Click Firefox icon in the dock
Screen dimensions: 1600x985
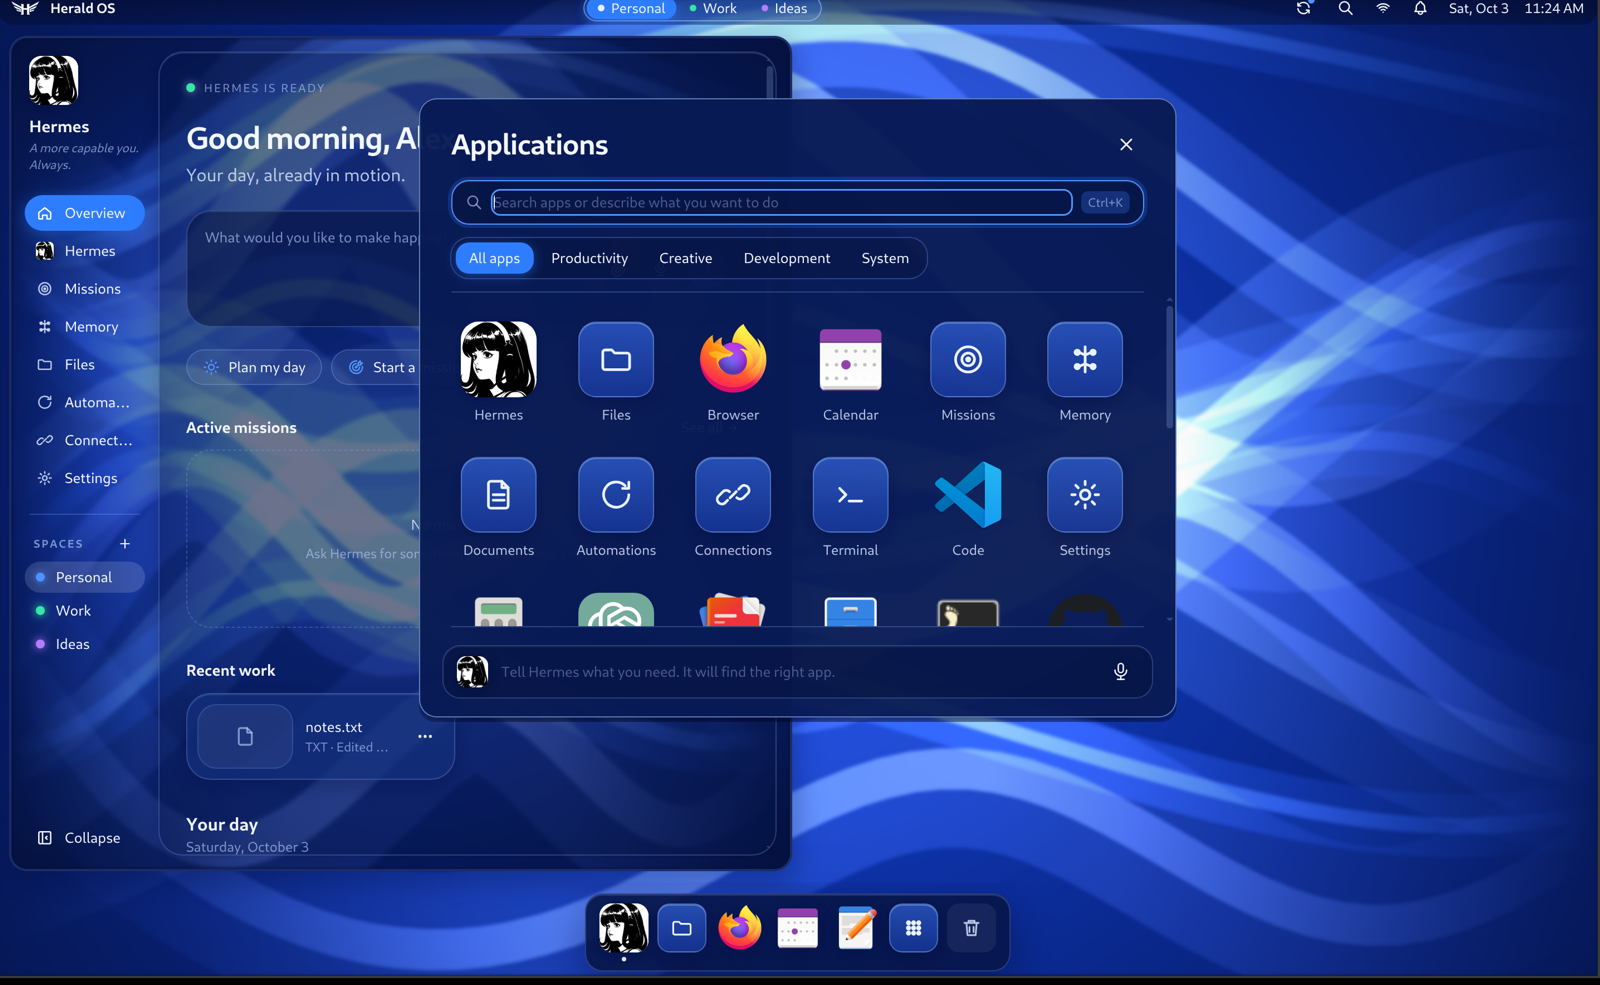740,928
